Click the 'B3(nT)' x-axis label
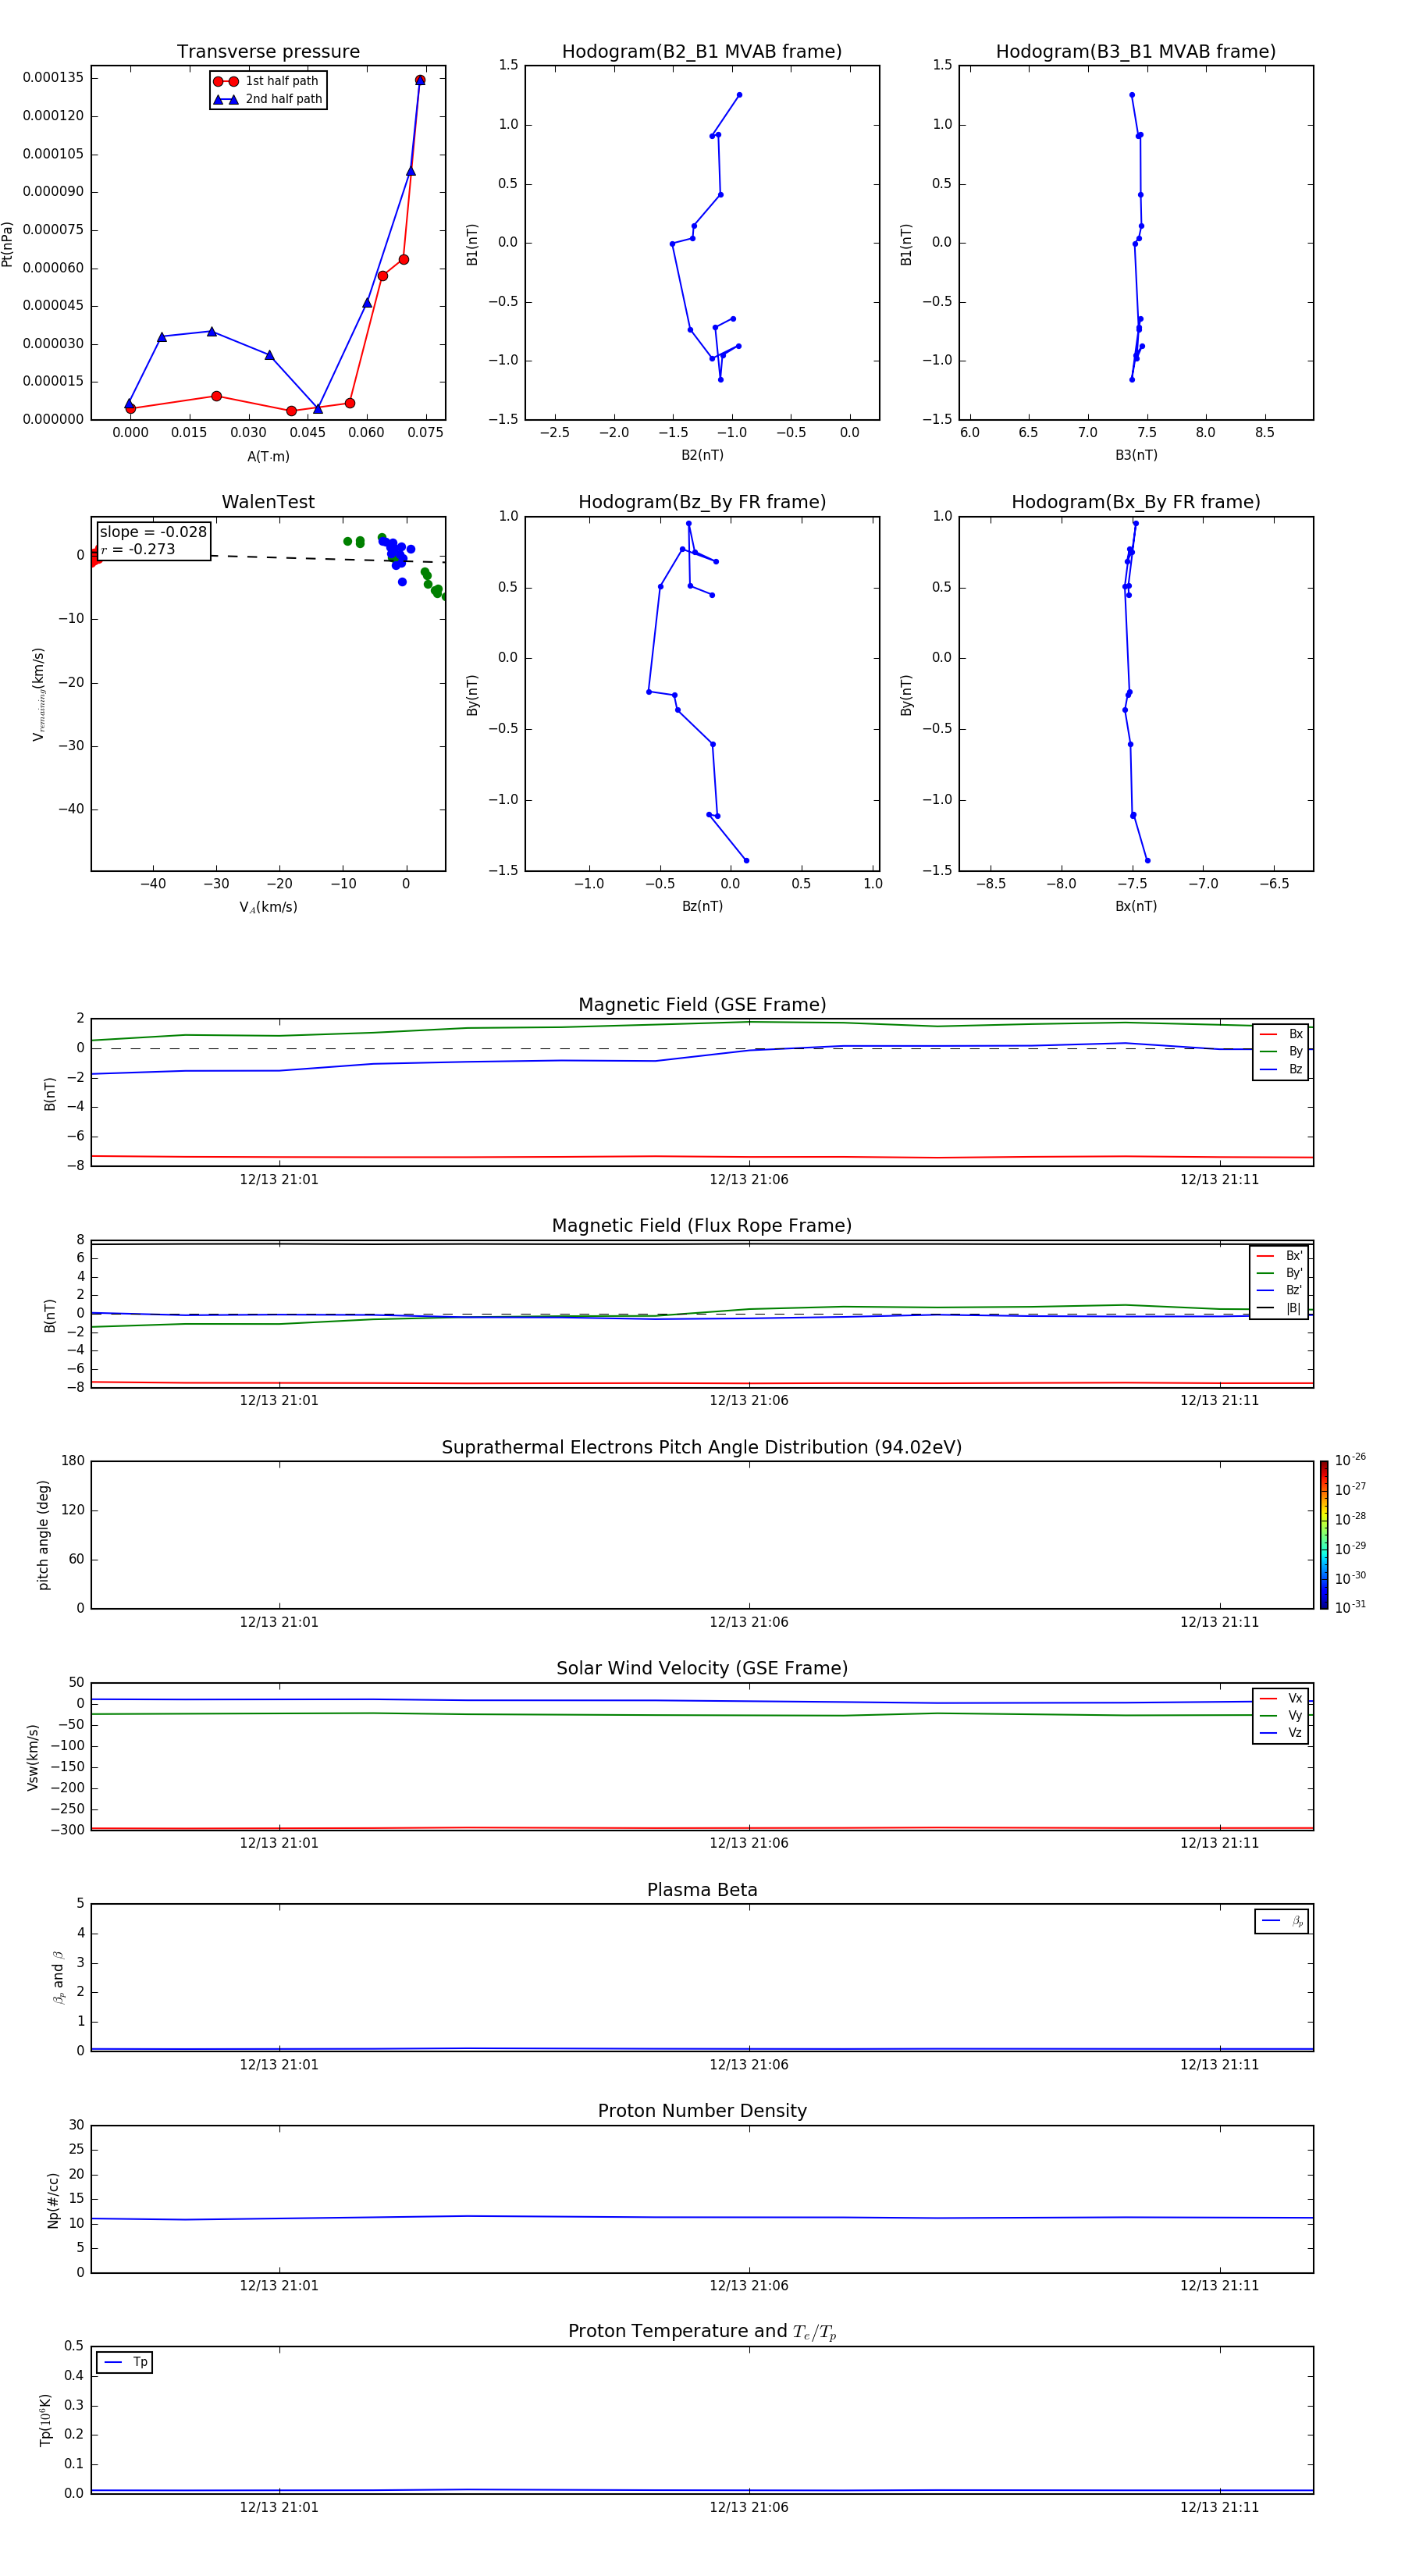Screen dimensions: 1405x2576 (x=1136, y=455)
